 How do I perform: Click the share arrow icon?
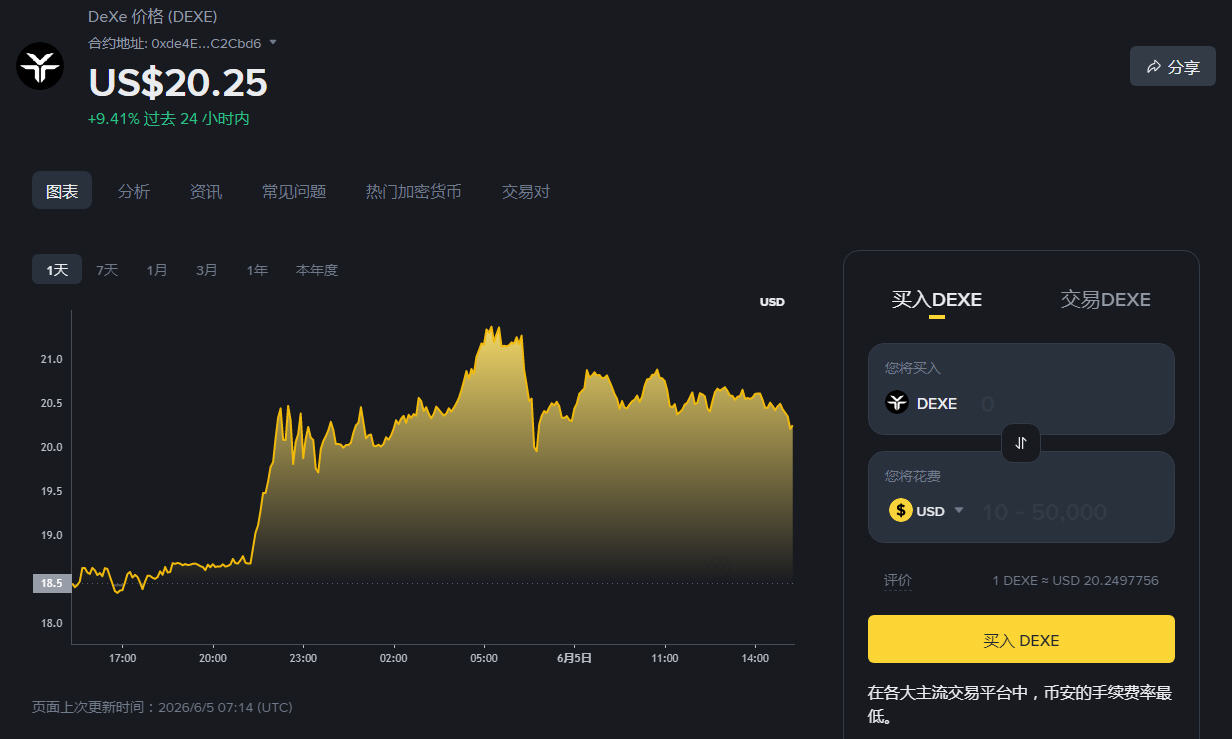tap(1153, 67)
